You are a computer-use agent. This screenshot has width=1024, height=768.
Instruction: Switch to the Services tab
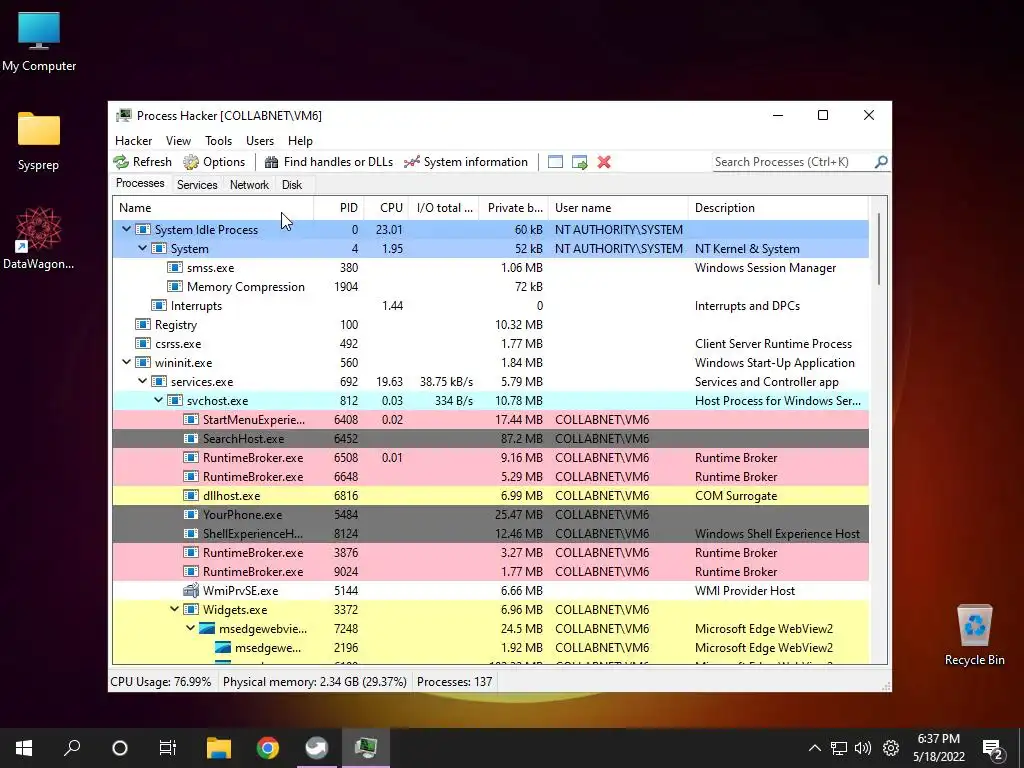click(197, 185)
